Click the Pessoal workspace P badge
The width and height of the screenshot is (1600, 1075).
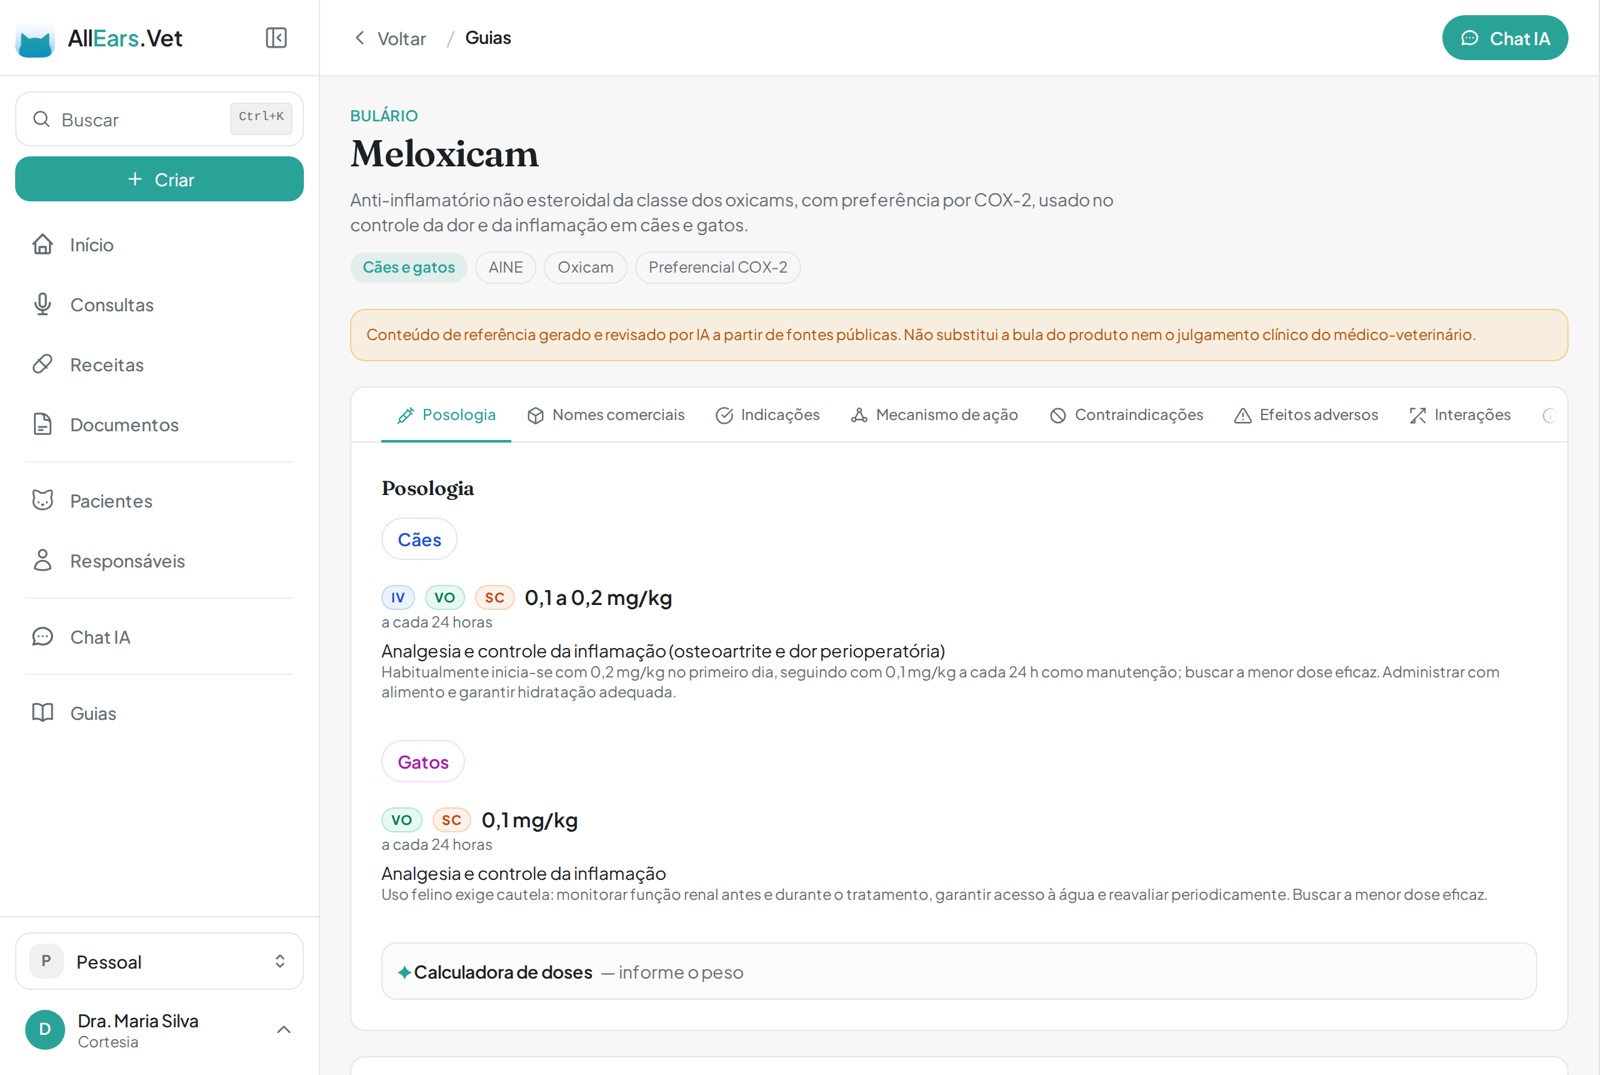46,961
